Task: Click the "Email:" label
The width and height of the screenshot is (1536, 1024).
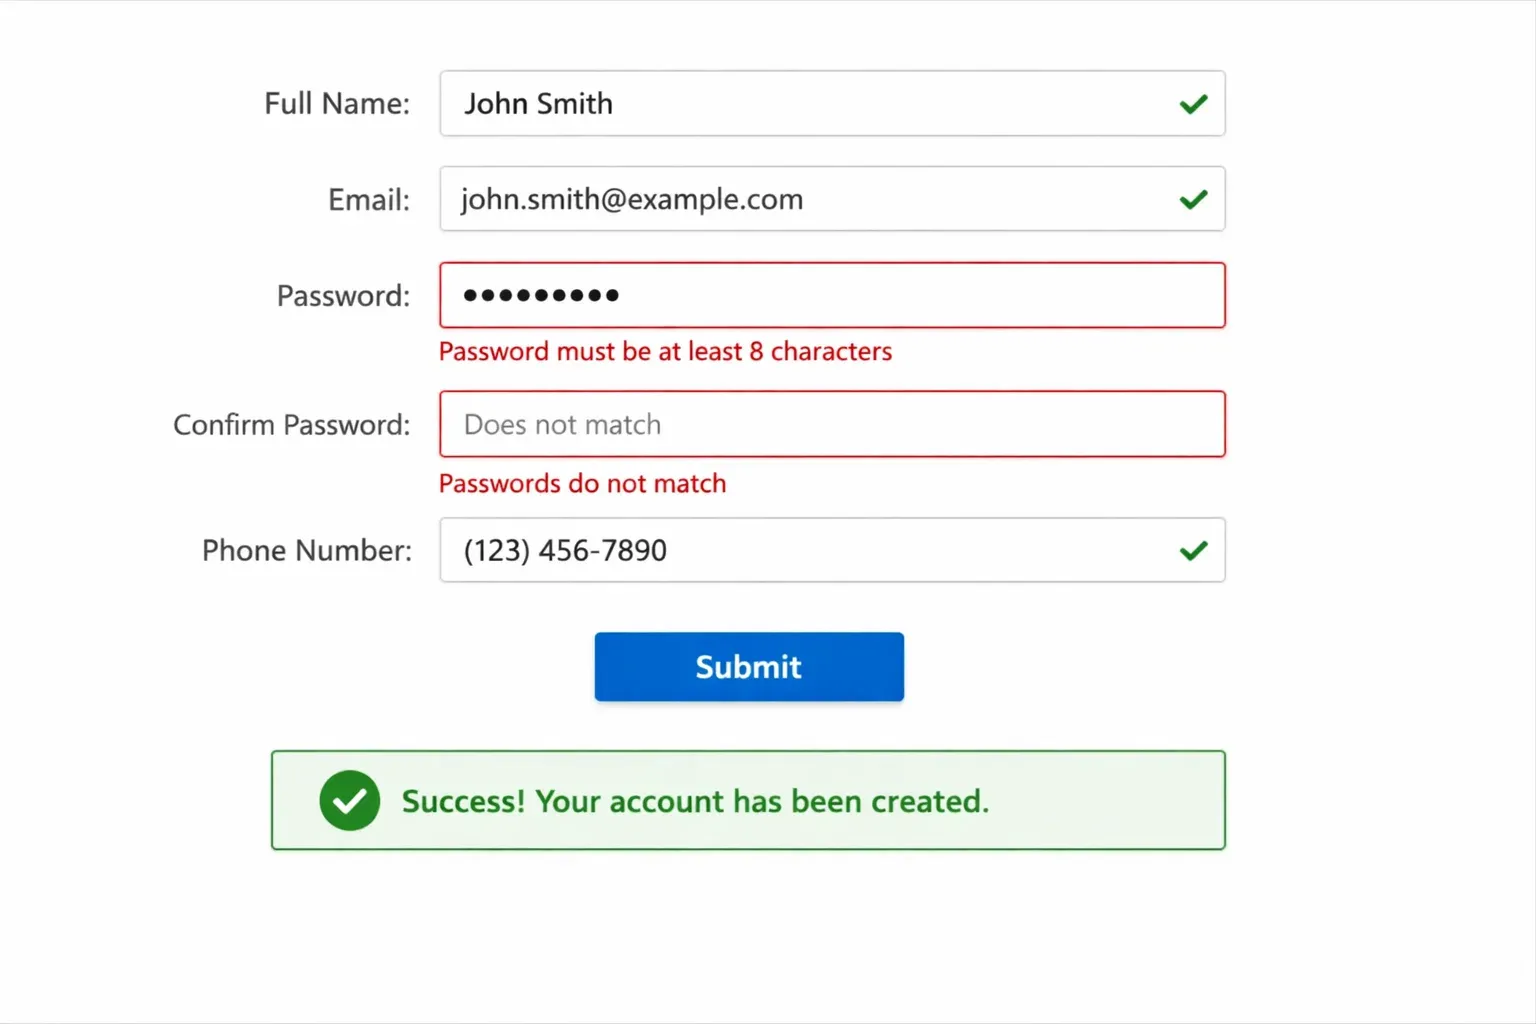Action: 369,200
